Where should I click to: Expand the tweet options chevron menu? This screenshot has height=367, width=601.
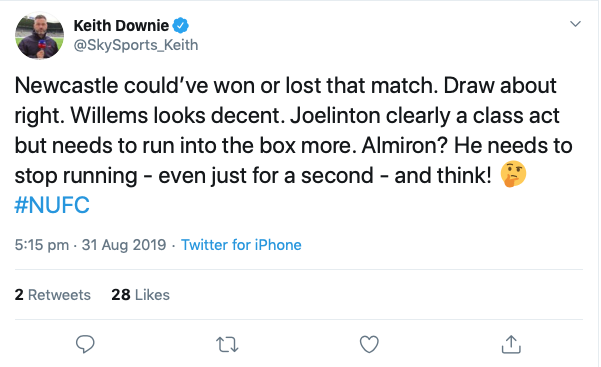click(x=575, y=24)
